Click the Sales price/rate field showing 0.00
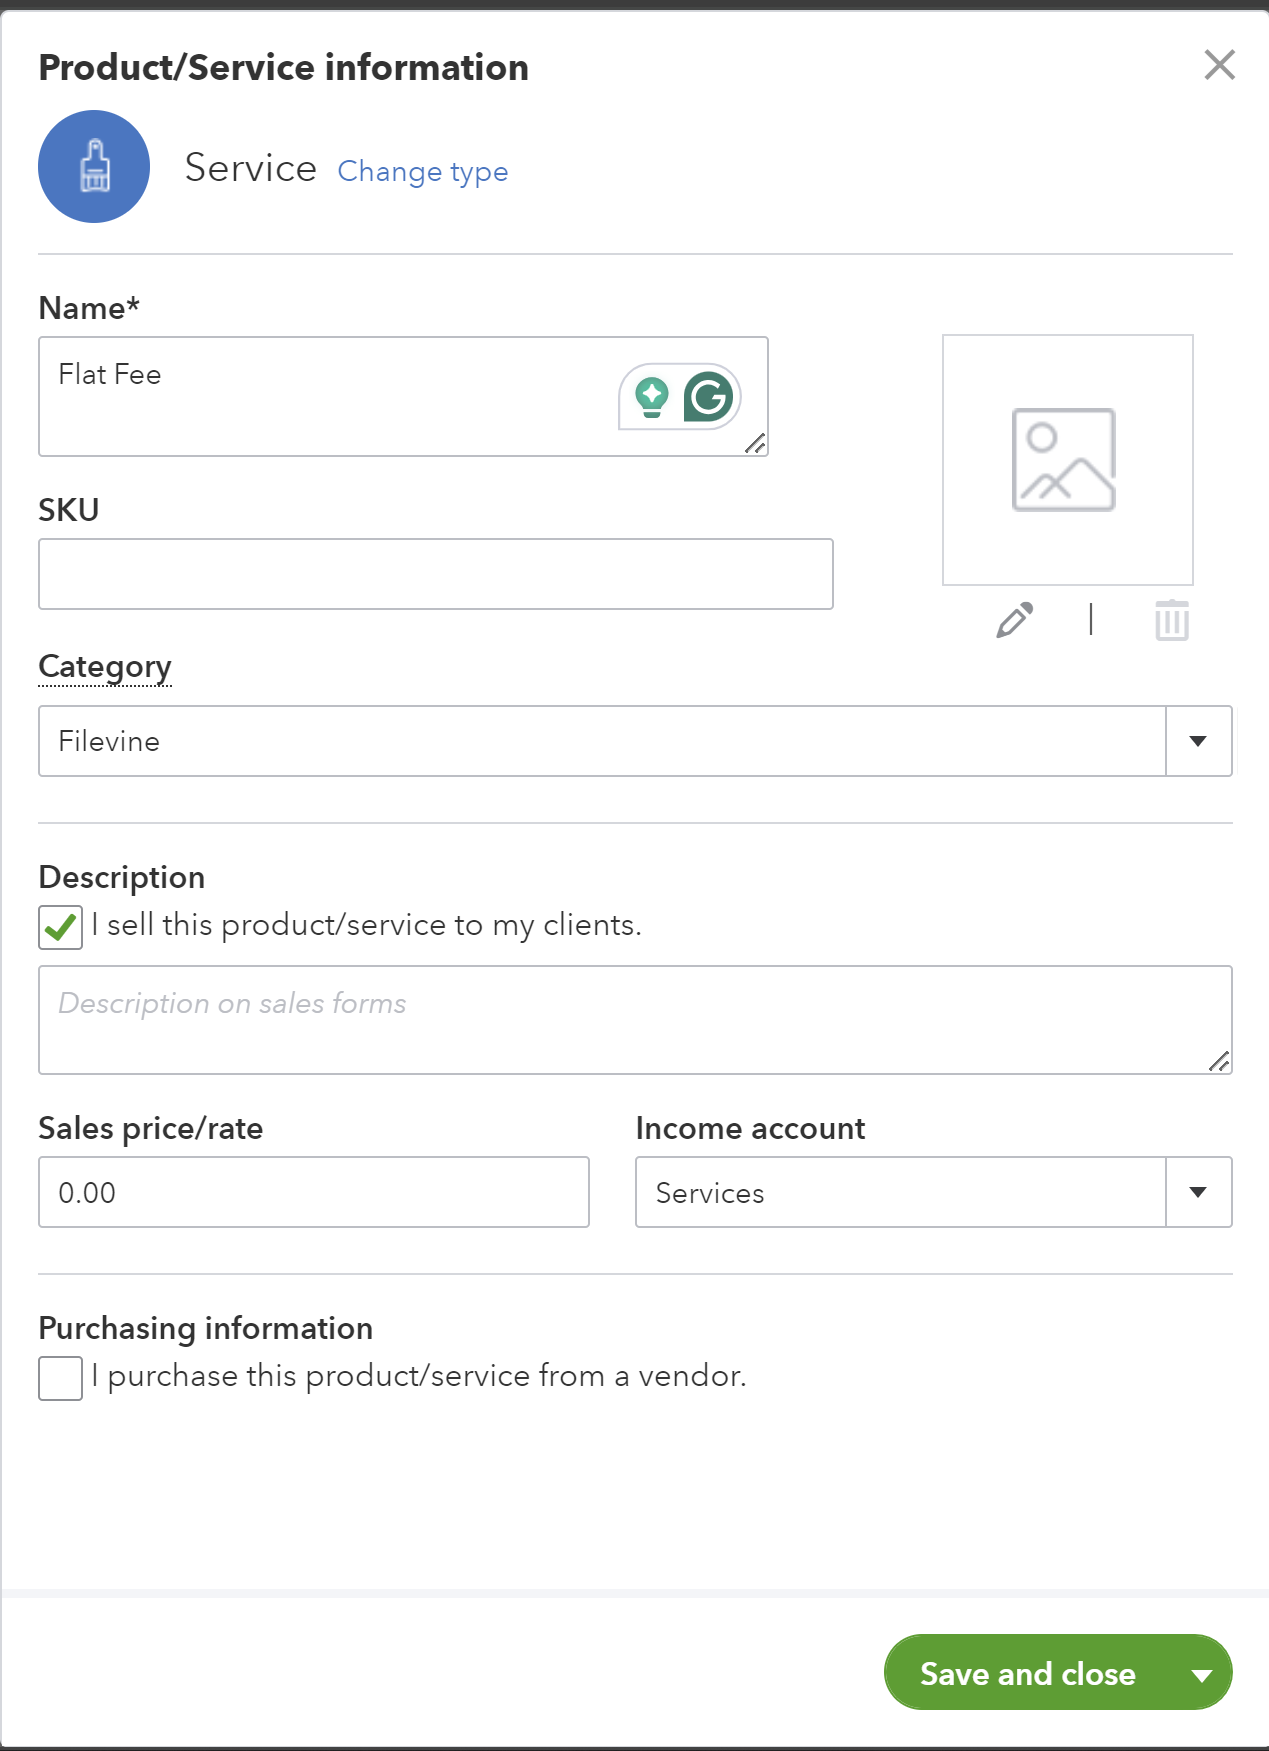 click(x=314, y=1192)
